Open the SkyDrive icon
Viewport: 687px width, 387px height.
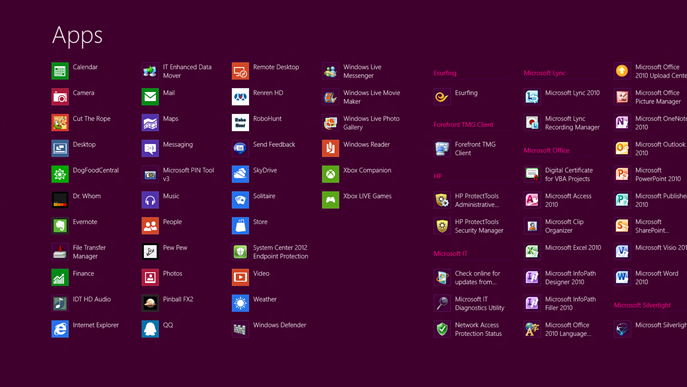click(241, 174)
